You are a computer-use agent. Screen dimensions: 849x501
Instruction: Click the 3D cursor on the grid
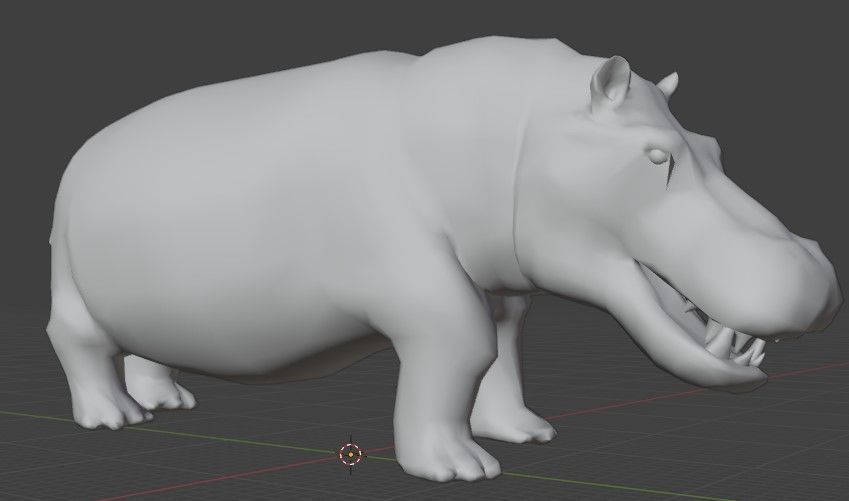coord(350,454)
